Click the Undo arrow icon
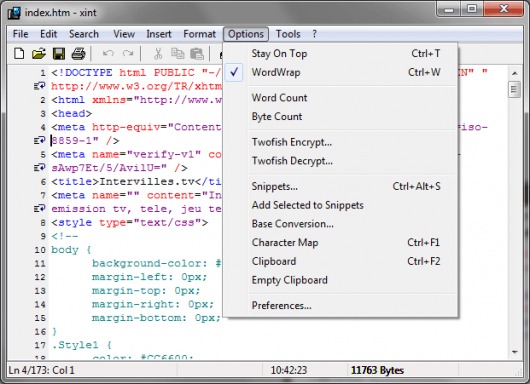The height and width of the screenshot is (384, 530). (108, 53)
